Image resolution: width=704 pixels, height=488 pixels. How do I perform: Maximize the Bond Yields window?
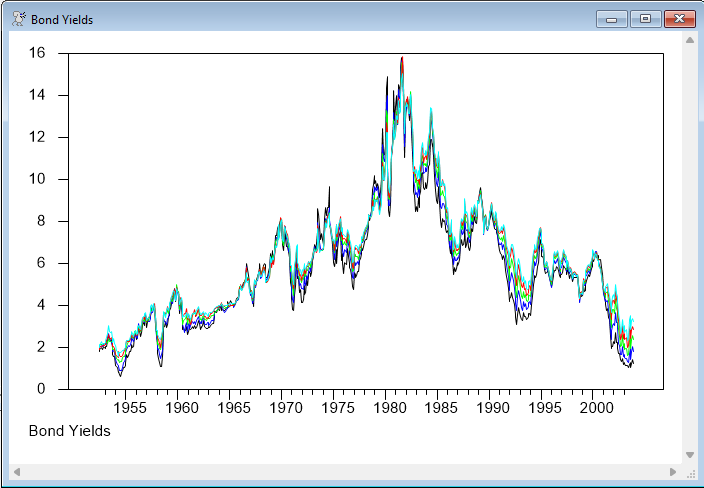coord(644,19)
